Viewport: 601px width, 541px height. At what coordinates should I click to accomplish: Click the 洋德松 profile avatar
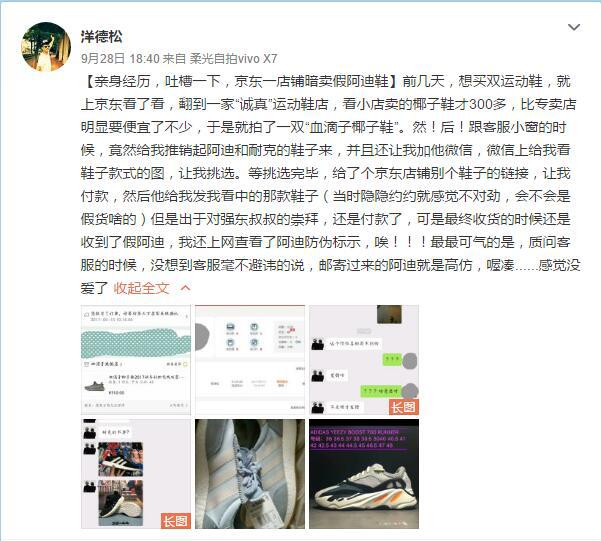click(x=46, y=46)
